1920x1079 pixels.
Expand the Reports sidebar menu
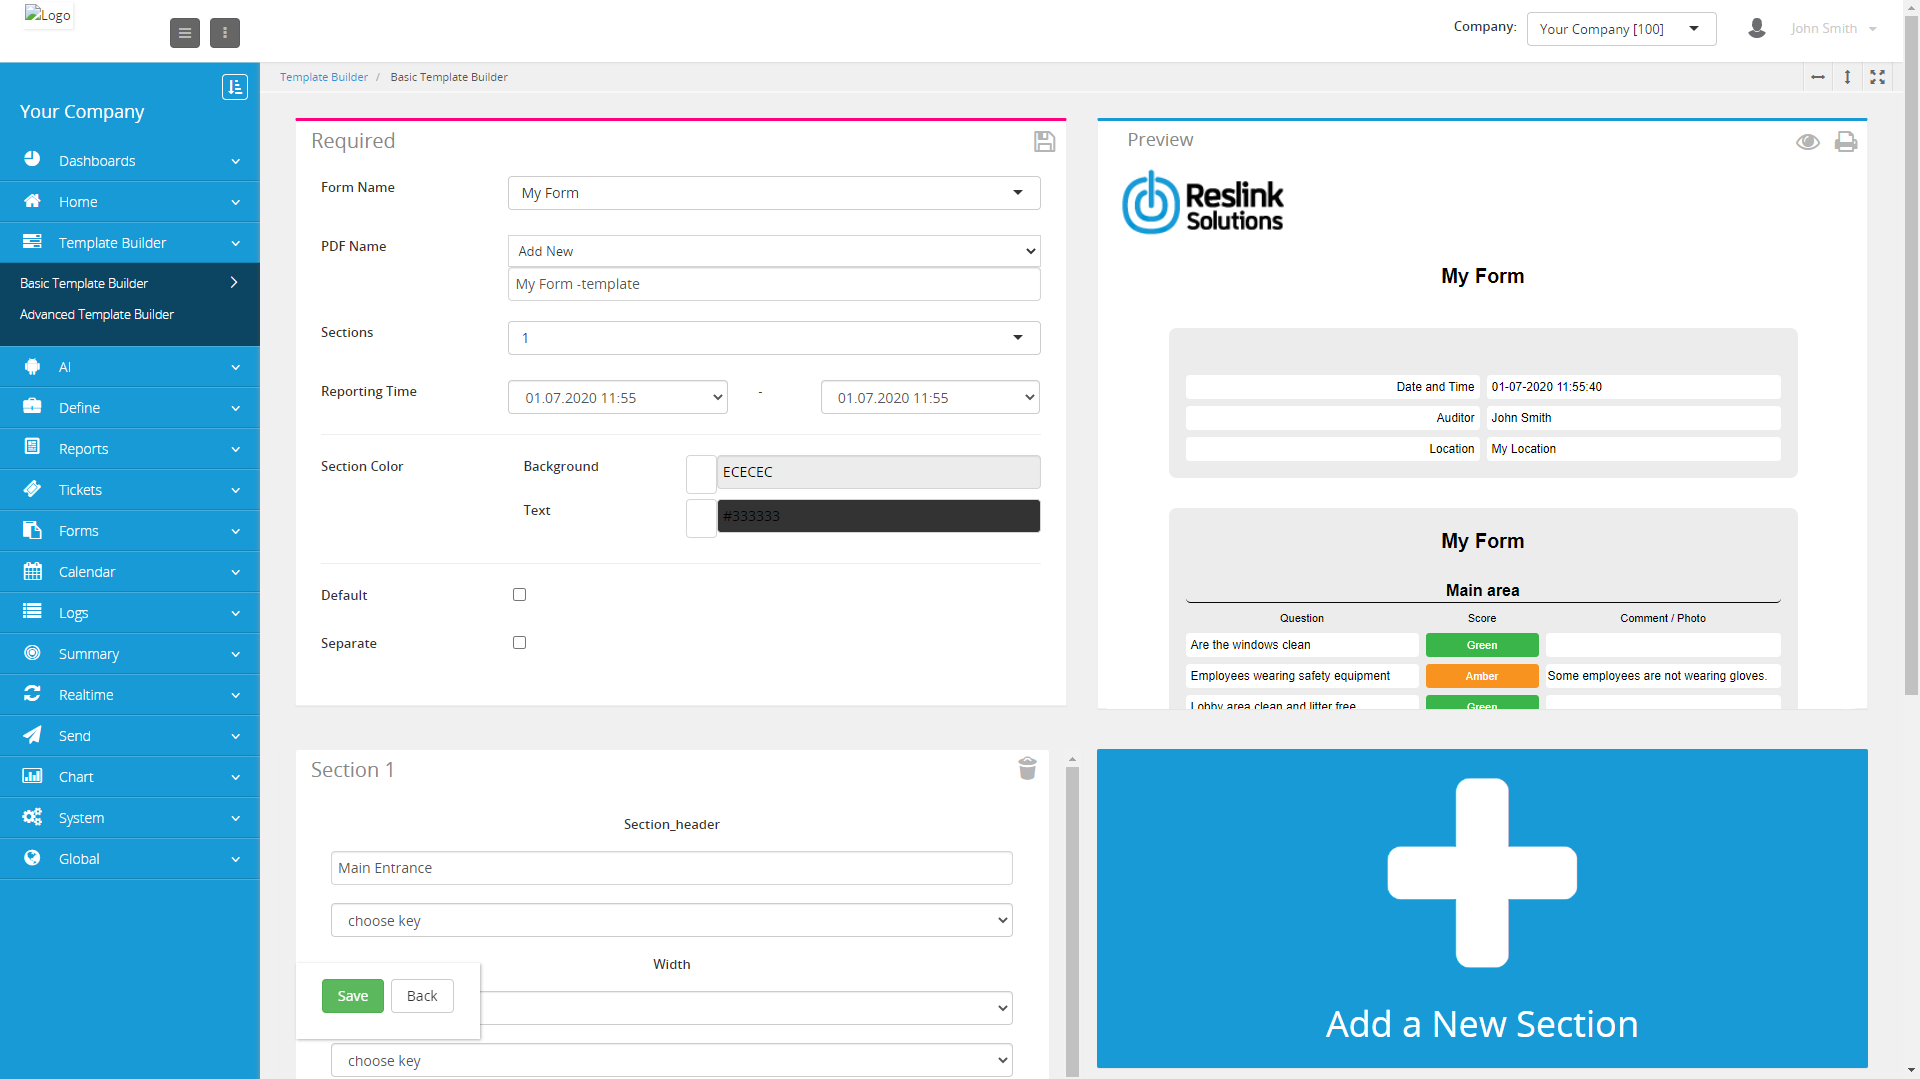tap(130, 449)
